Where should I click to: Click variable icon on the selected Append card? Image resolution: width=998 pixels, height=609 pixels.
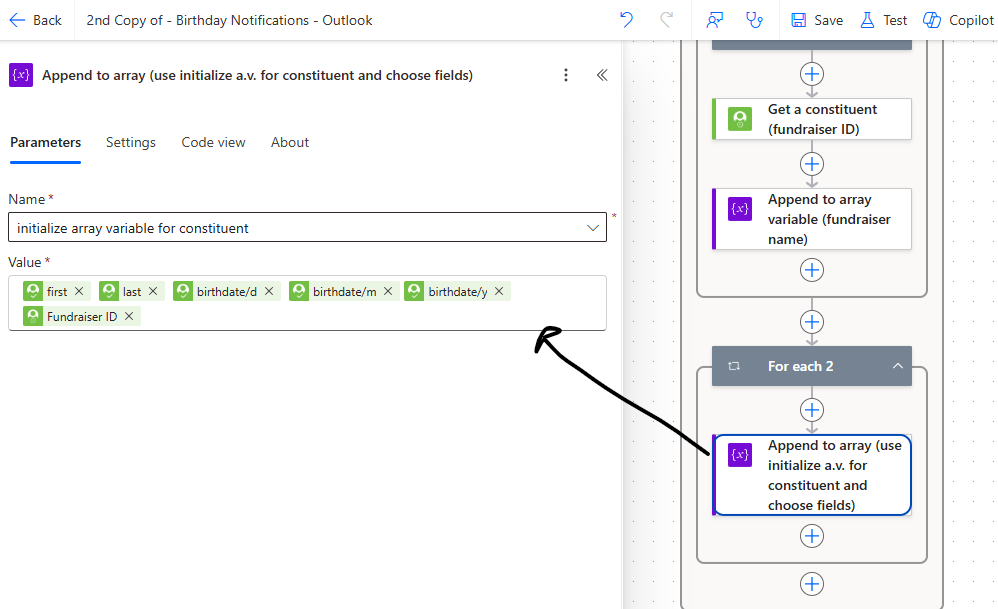pyautogui.click(x=740, y=455)
